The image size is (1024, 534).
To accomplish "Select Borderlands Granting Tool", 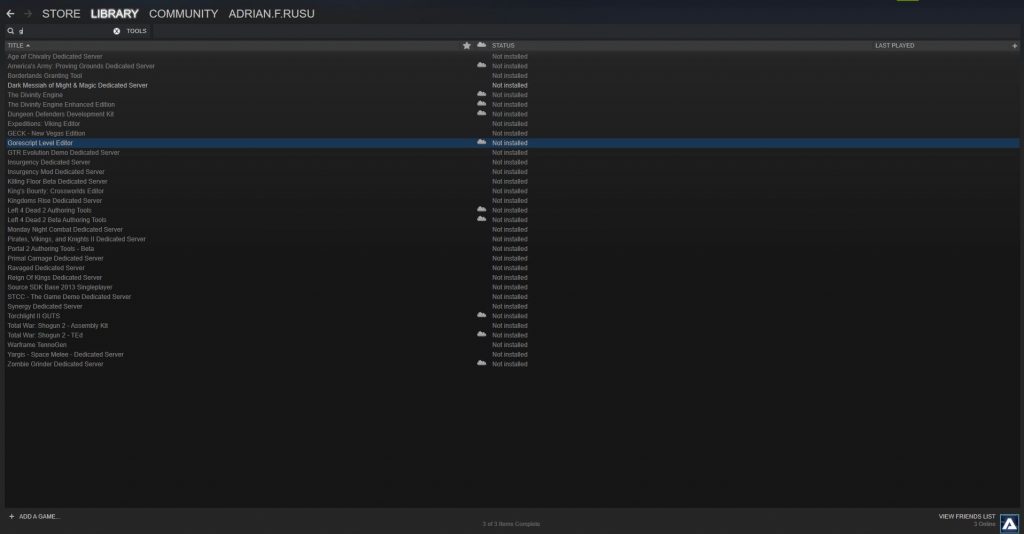I will click(44, 76).
